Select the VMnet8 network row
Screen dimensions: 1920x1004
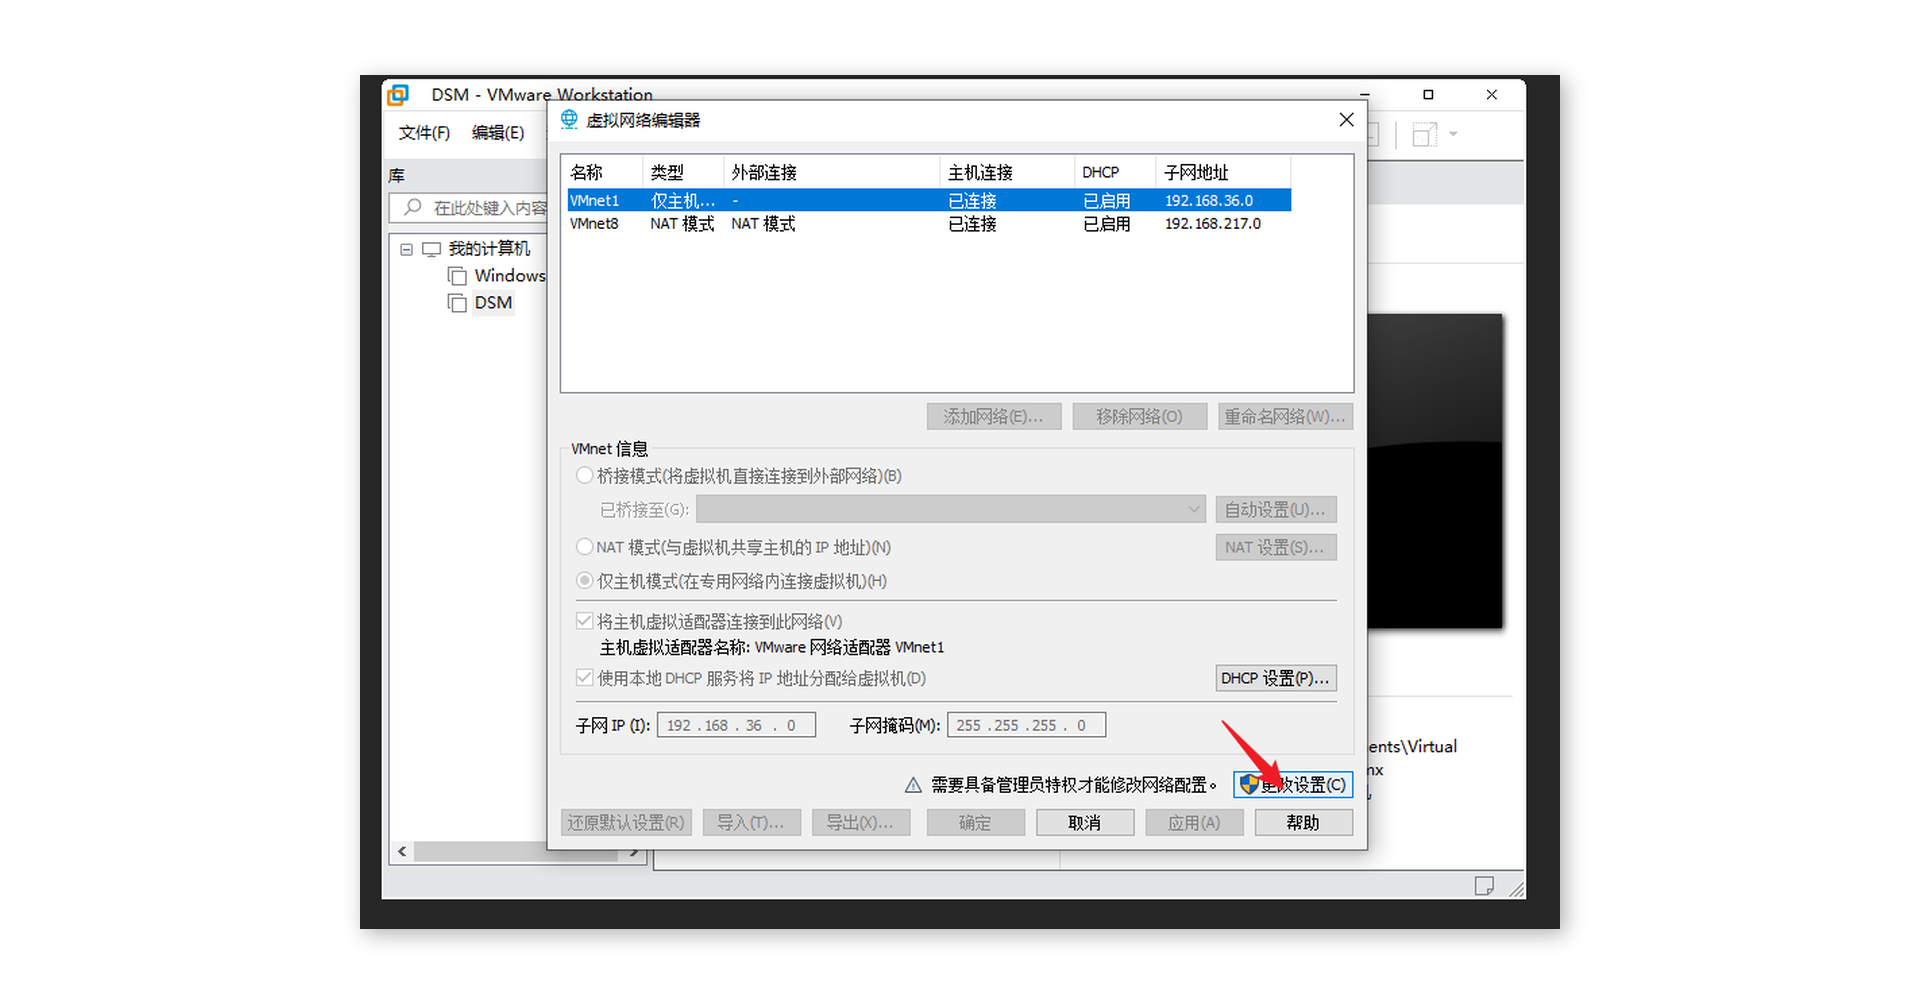929,224
